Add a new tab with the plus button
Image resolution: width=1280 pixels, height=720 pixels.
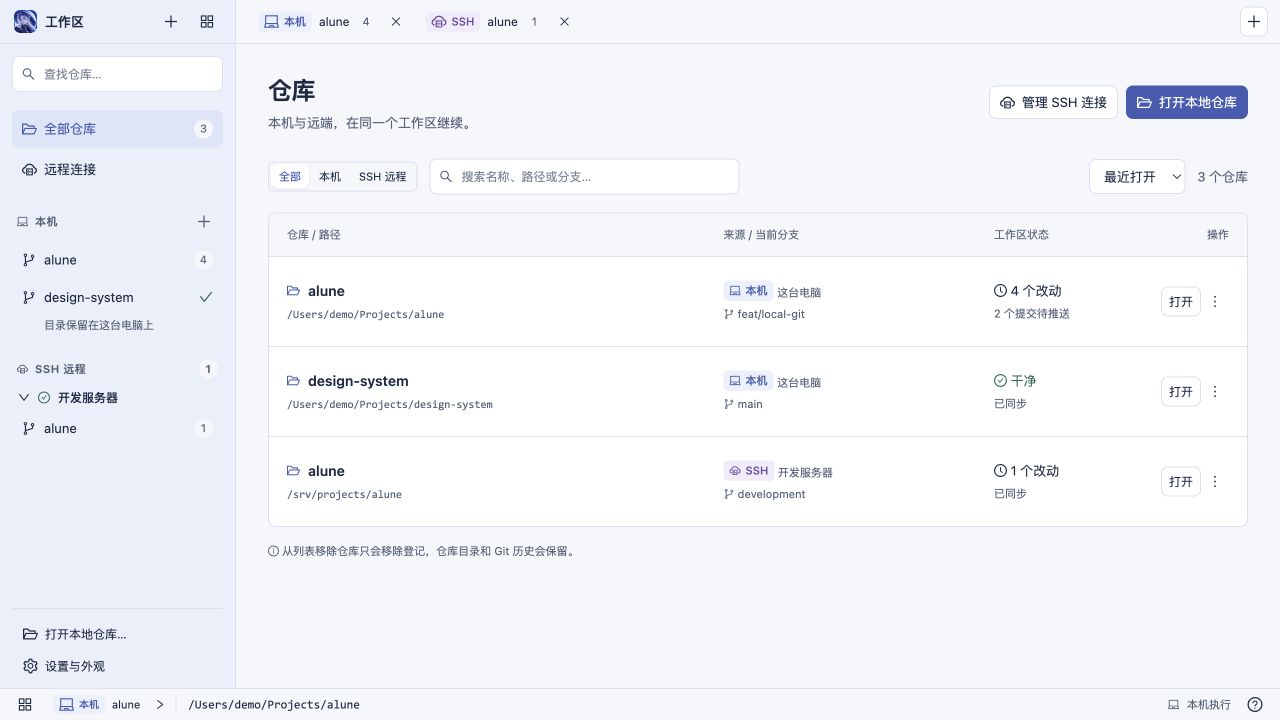tap(1254, 21)
